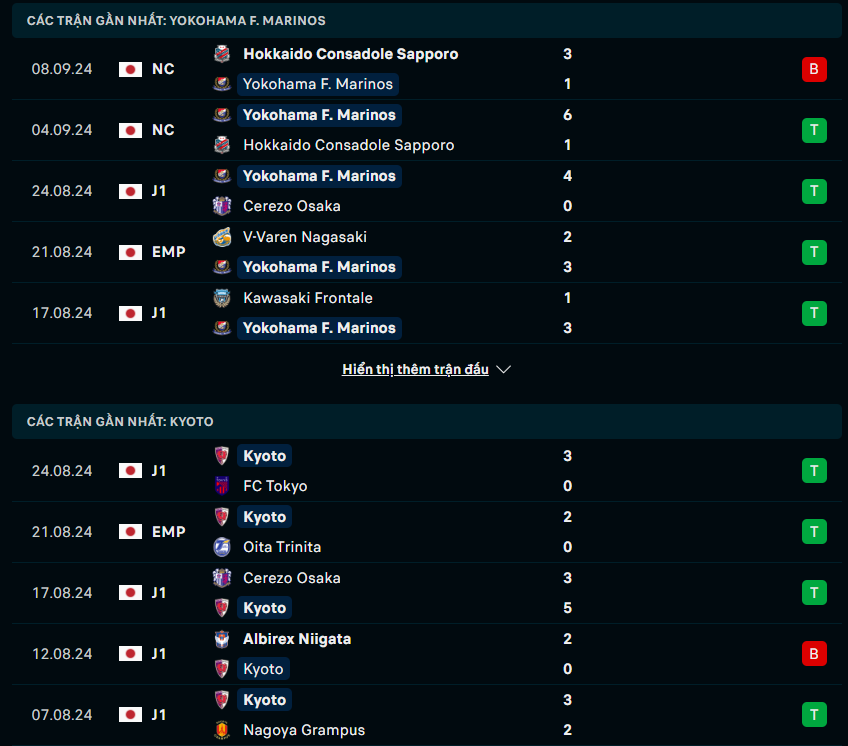848x746 pixels.
Task: Click Yokohama F. Marinos crest in 04.09.24 match
Action: tap(222, 115)
